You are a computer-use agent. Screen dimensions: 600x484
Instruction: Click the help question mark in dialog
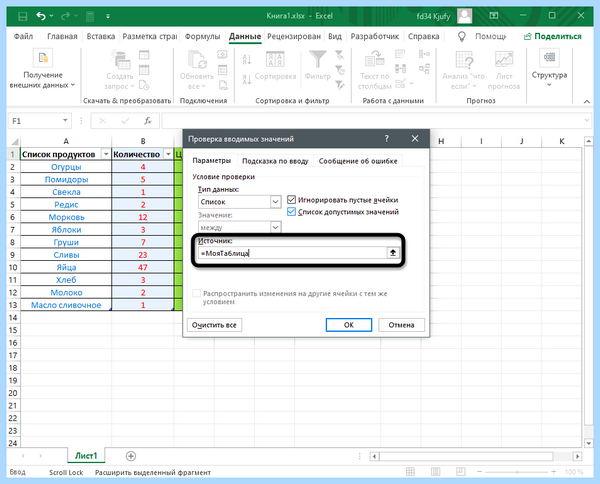(386, 139)
